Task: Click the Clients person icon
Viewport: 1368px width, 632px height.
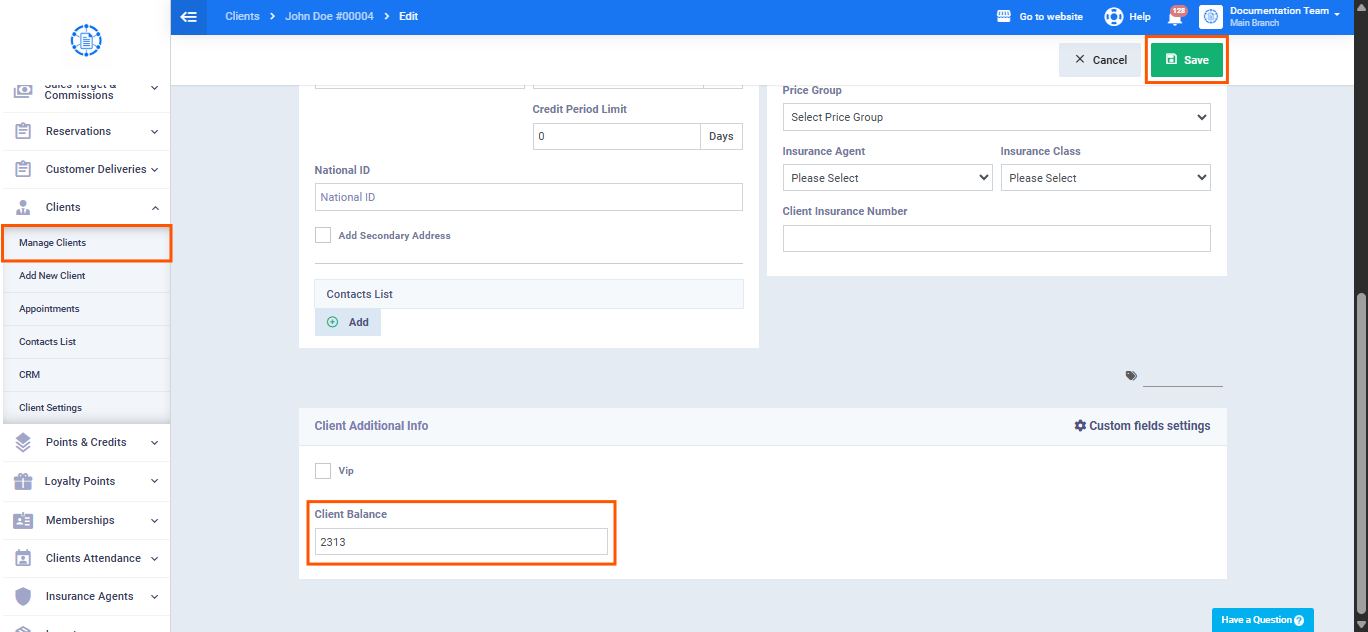Action: click(x=23, y=207)
